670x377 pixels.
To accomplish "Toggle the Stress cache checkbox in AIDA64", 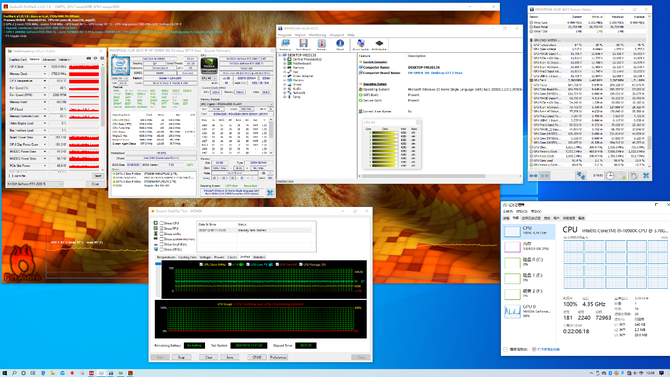I will pyautogui.click(x=162, y=234).
